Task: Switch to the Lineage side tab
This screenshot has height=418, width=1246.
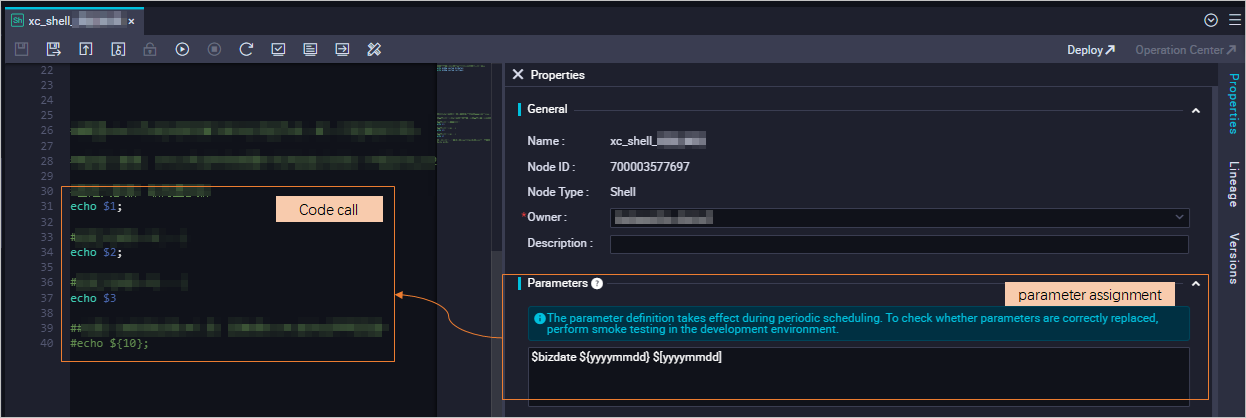Action: coord(1233,184)
